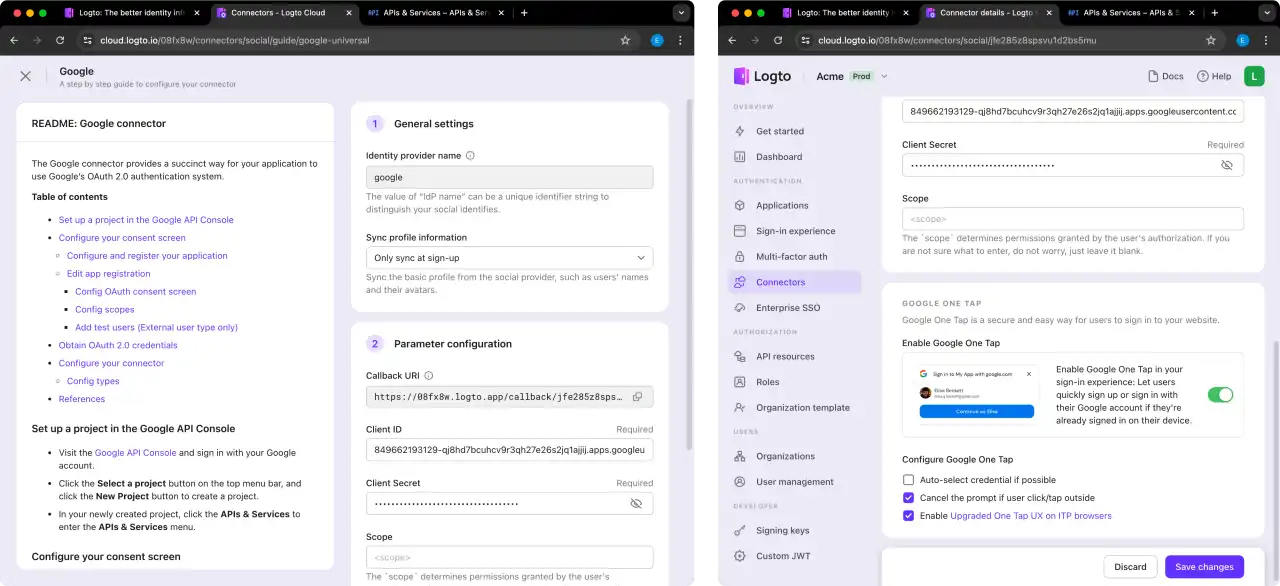This screenshot has height=586, width=1280.
Task: Uncheck "Cancel the prompt if user click/tap outside"
Action: [x=908, y=497]
